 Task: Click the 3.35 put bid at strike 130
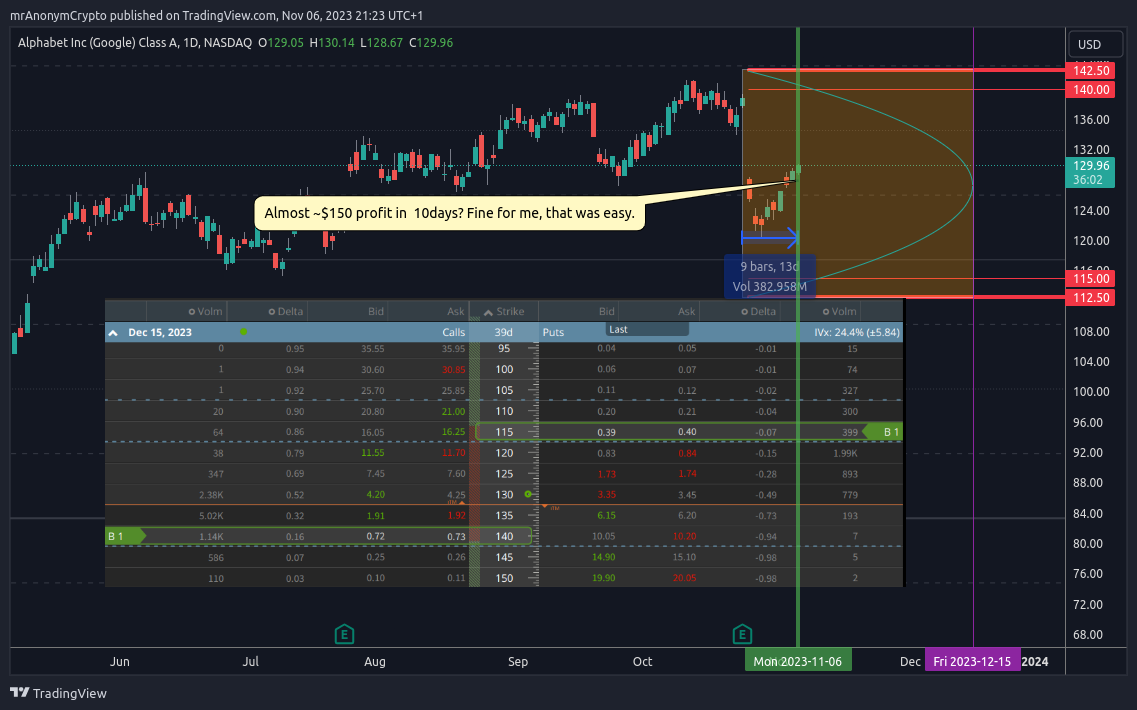pyautogui.click(x=606, y=495)
